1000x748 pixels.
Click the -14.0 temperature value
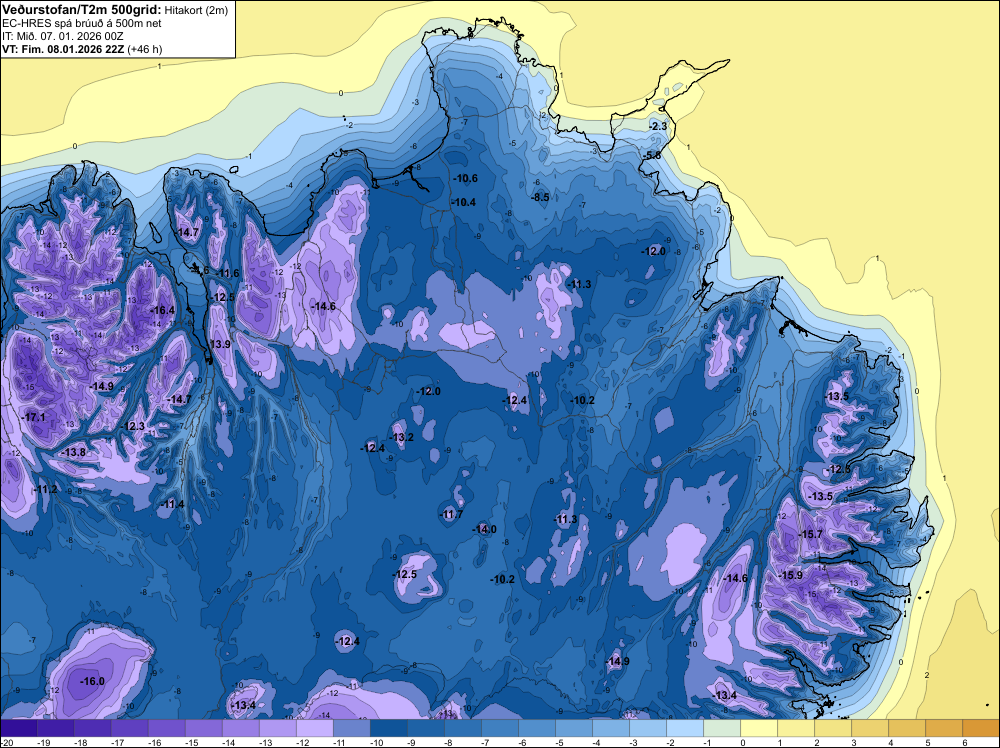pyautogui.click(x=484, y=529)
